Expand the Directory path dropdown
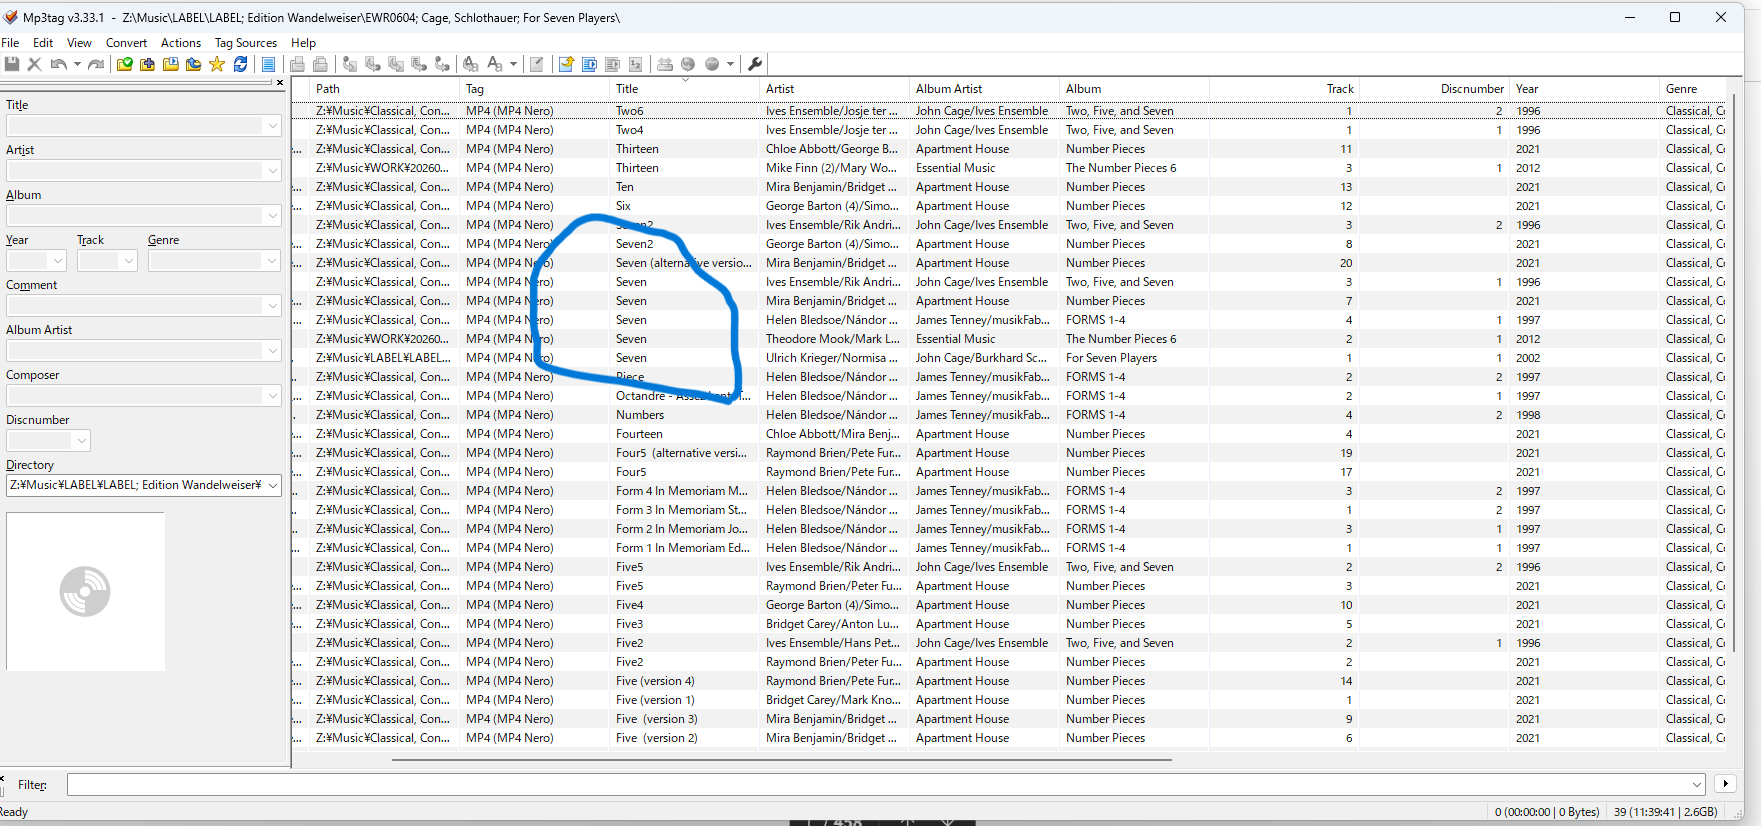 pos(272,486)
